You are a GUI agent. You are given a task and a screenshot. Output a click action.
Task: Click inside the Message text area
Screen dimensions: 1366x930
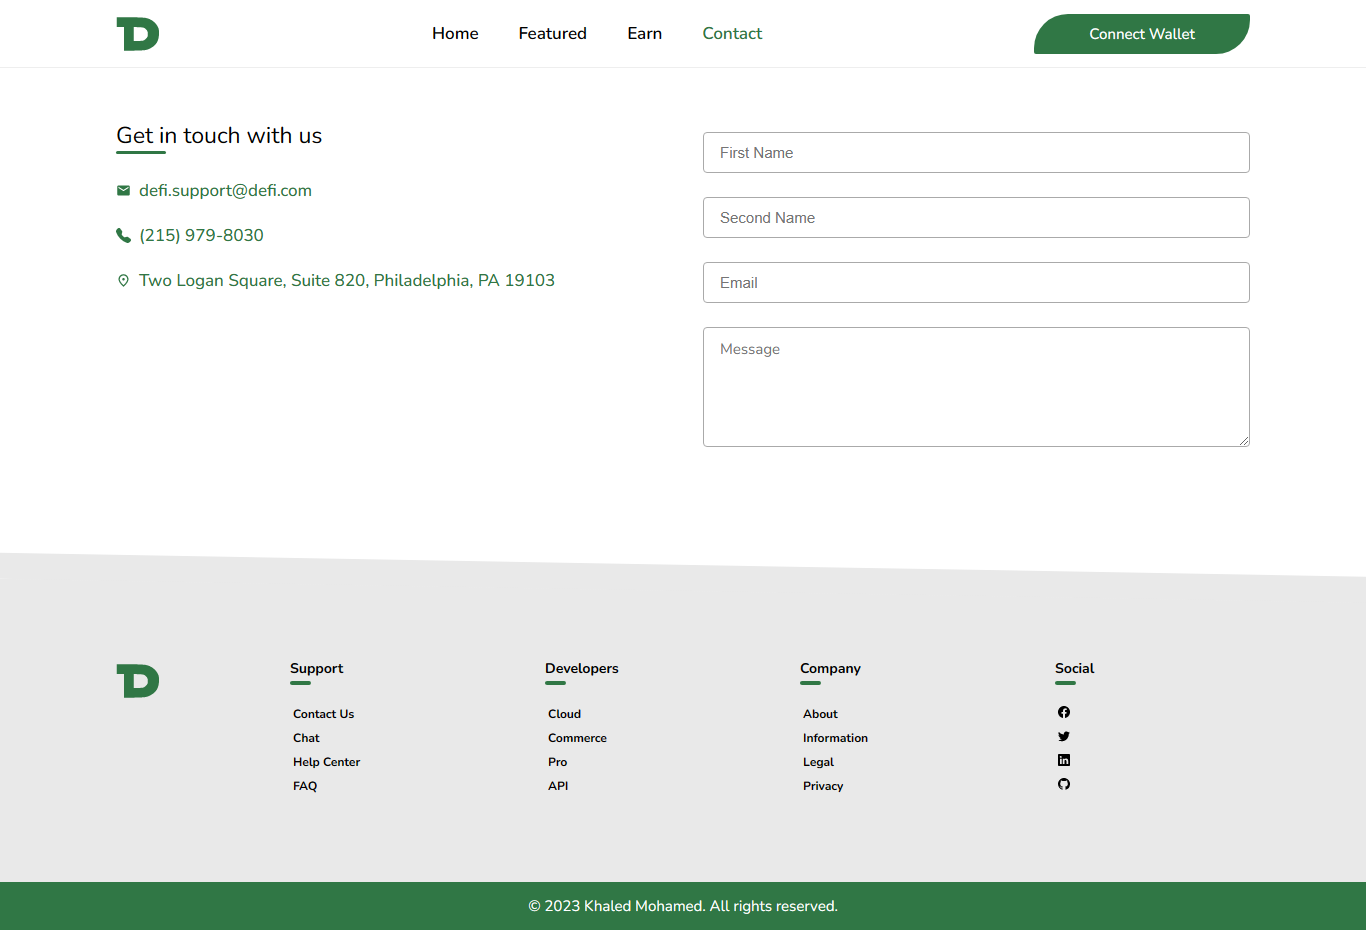(x=976, y=387)
